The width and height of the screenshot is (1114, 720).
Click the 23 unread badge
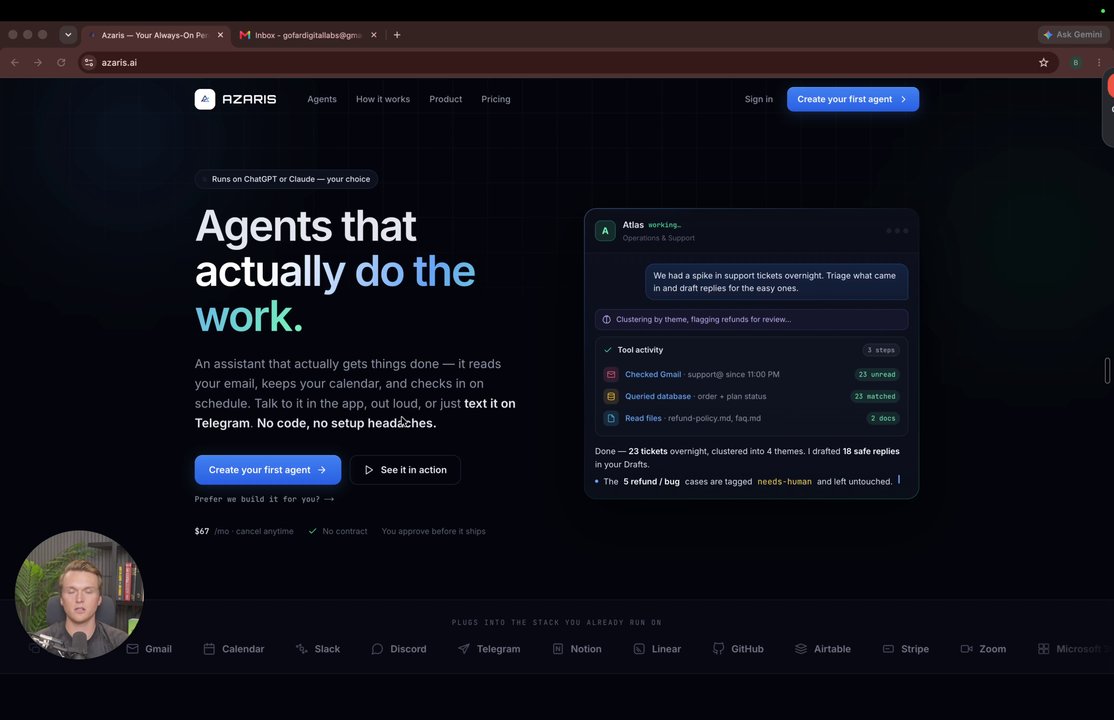point(877,375)
